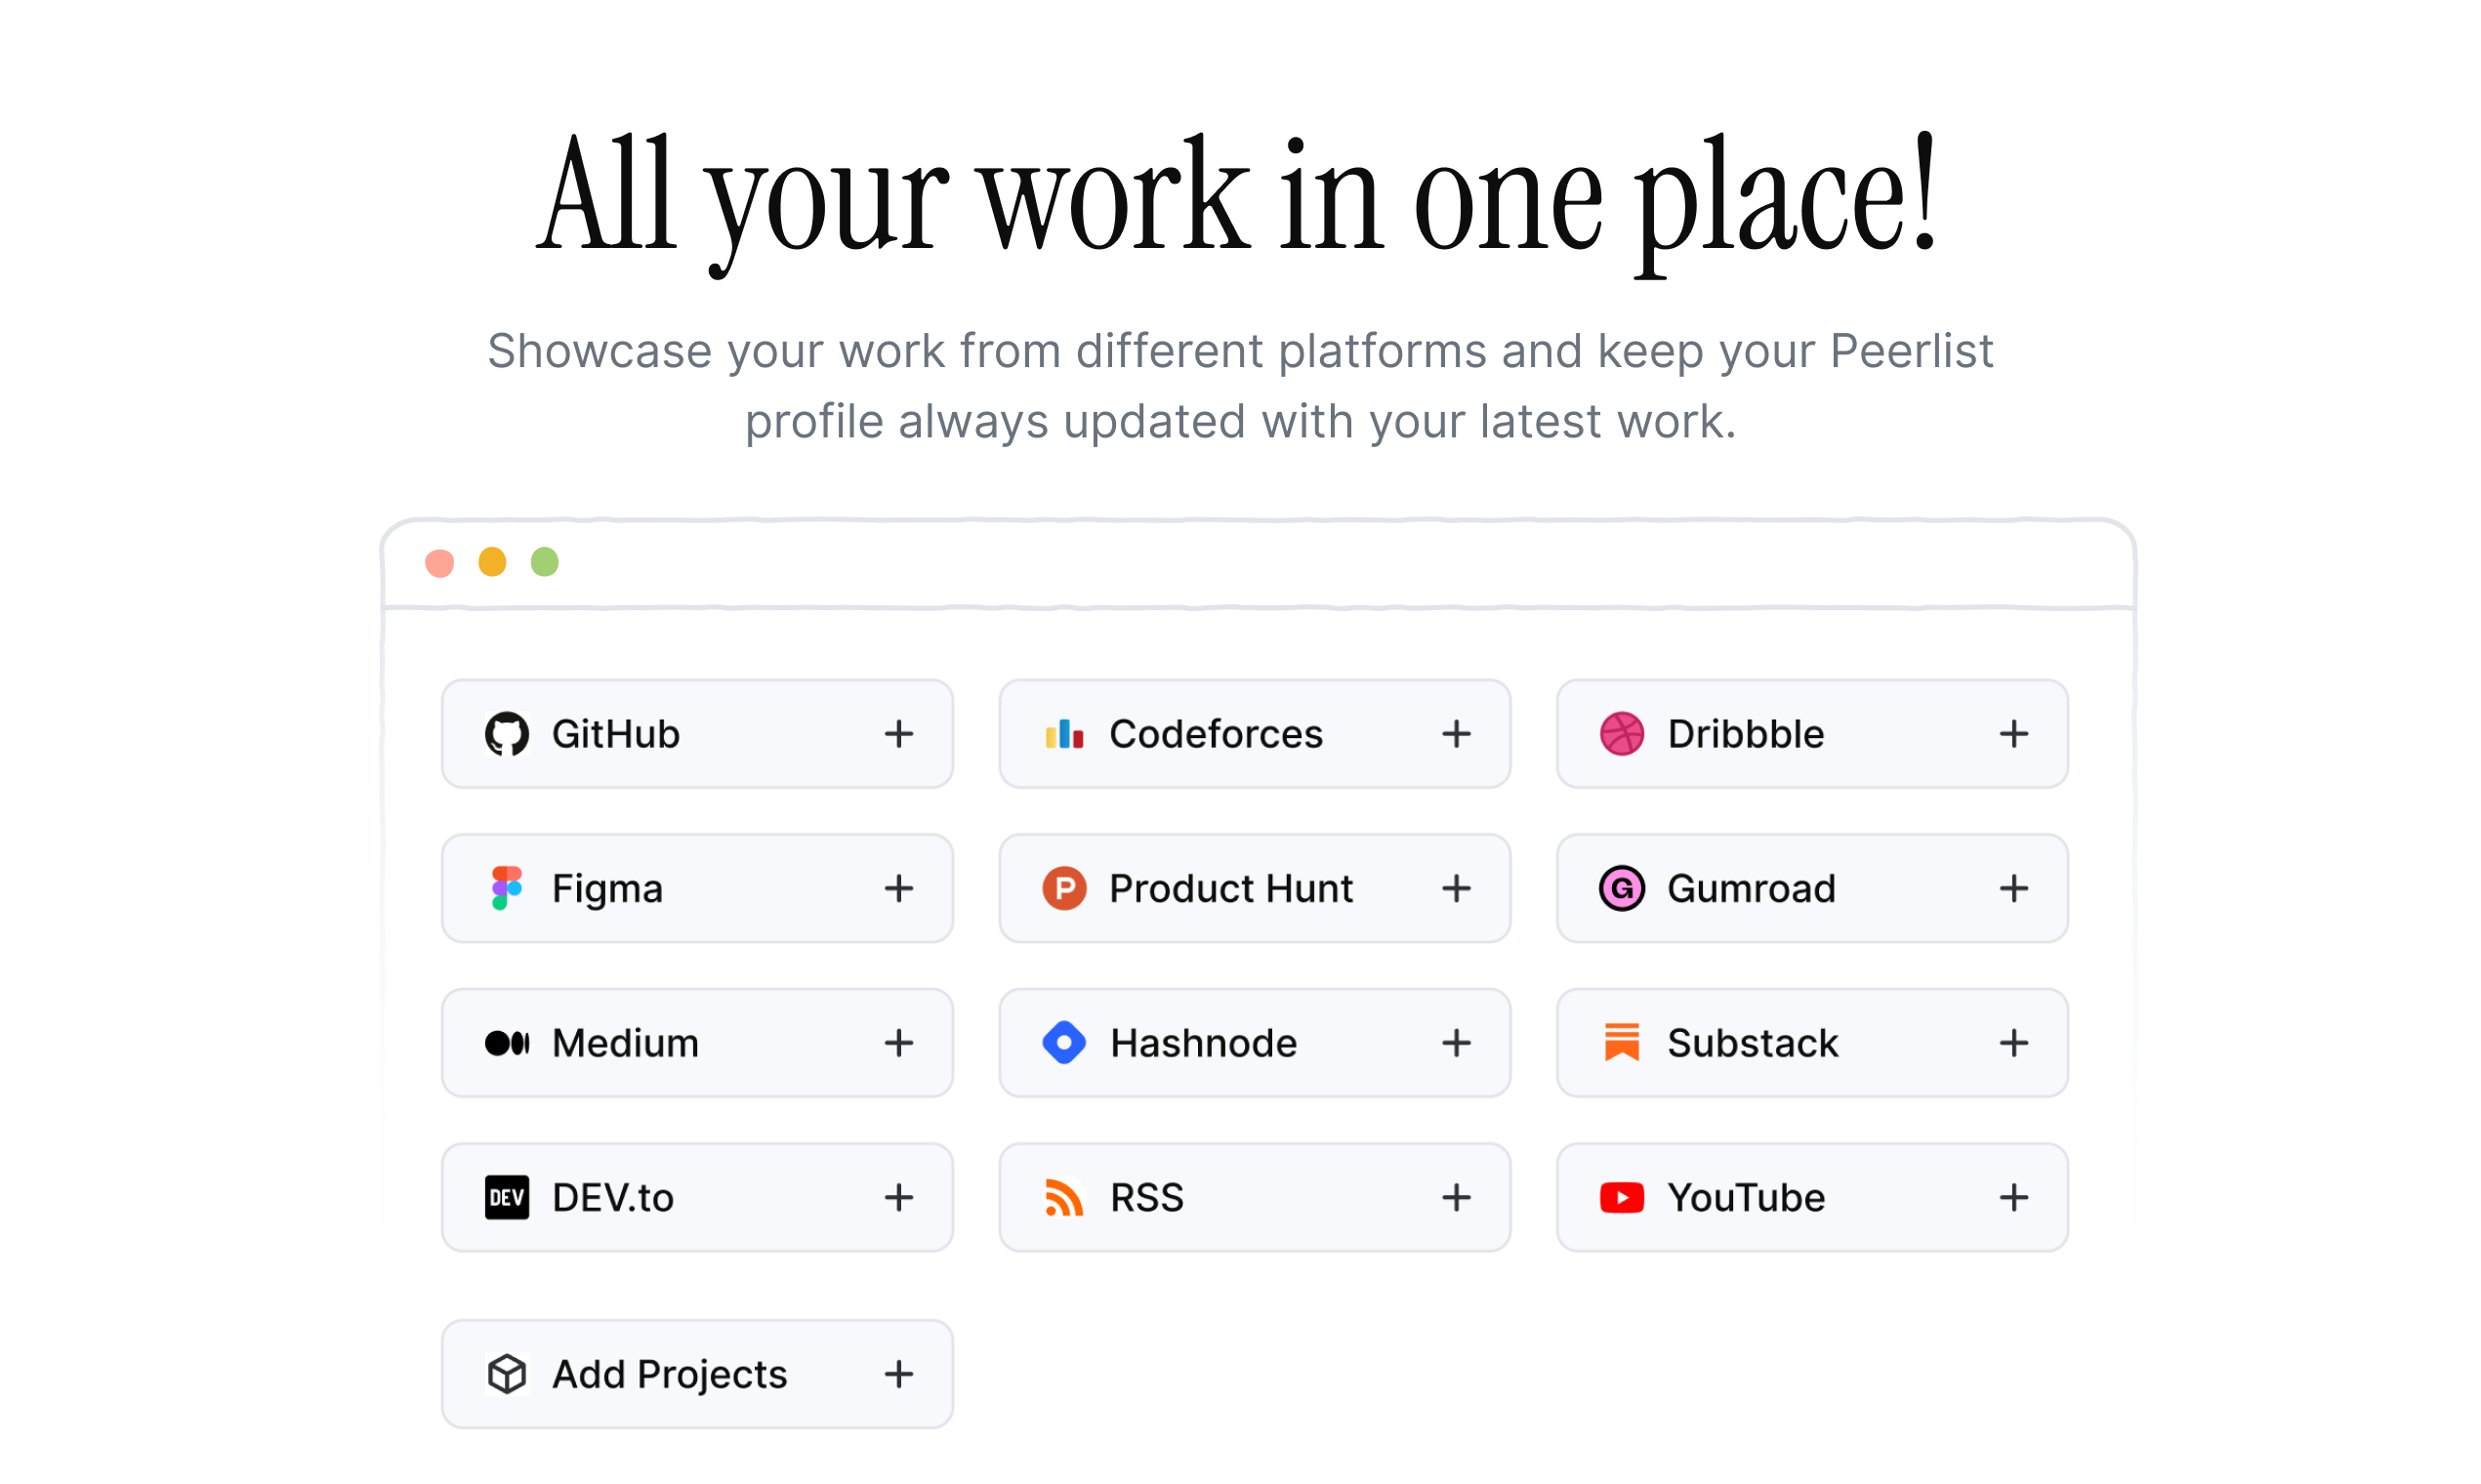This screenshot has height=1484, width=2481.
Task: Click the Codeforces bar chart icon
Action: coord(1064,734)
